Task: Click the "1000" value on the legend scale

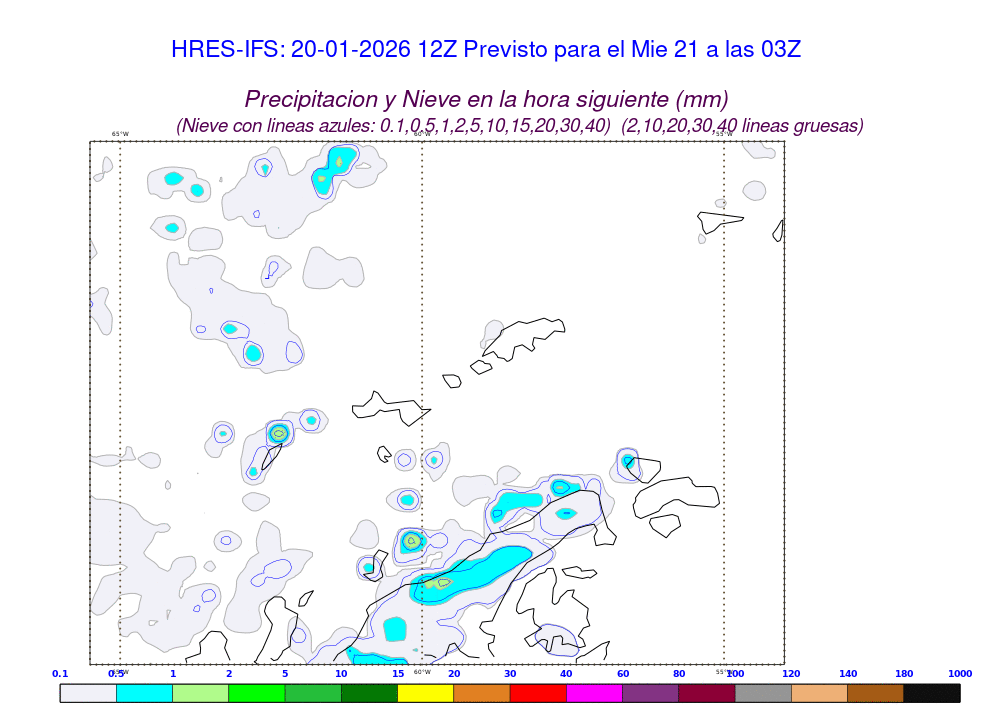Action: pos(959,674)
